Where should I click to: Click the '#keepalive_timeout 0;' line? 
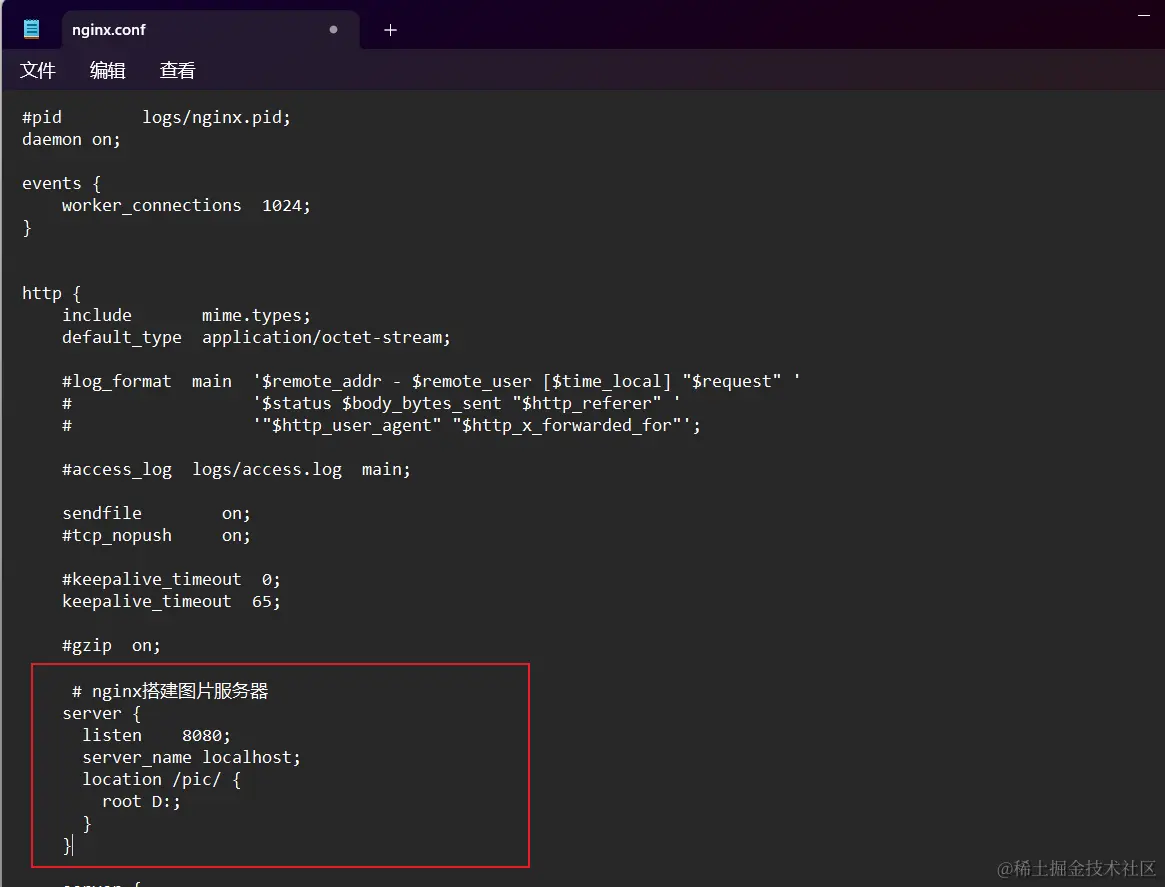click(172, 579)
